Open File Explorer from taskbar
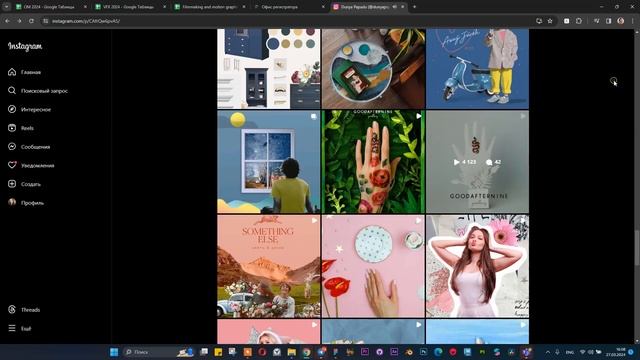The width and height of the screenshot is (640, 360). pos(291,352)
